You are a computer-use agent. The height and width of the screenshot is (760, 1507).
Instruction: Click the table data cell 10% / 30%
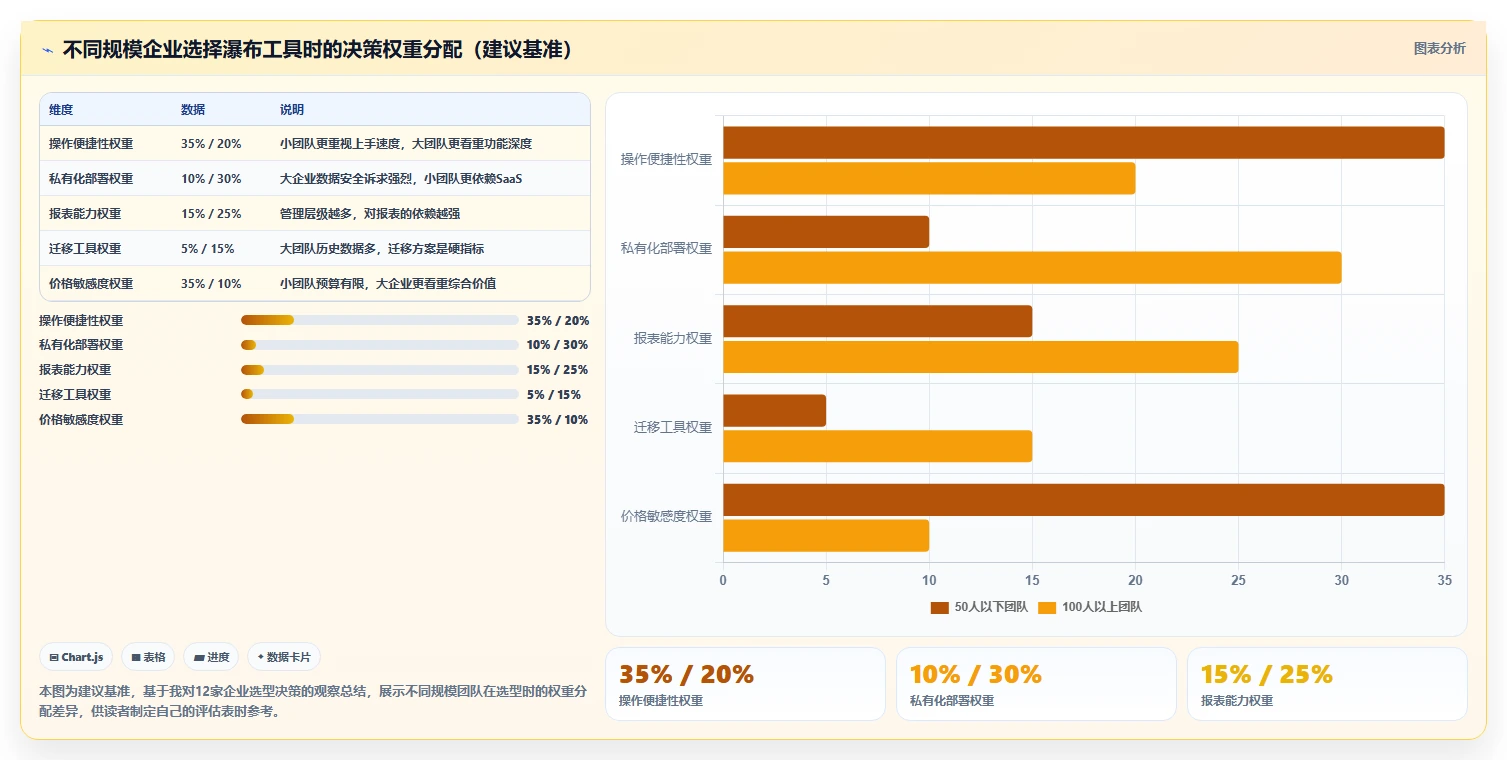(x=211, y=178)
